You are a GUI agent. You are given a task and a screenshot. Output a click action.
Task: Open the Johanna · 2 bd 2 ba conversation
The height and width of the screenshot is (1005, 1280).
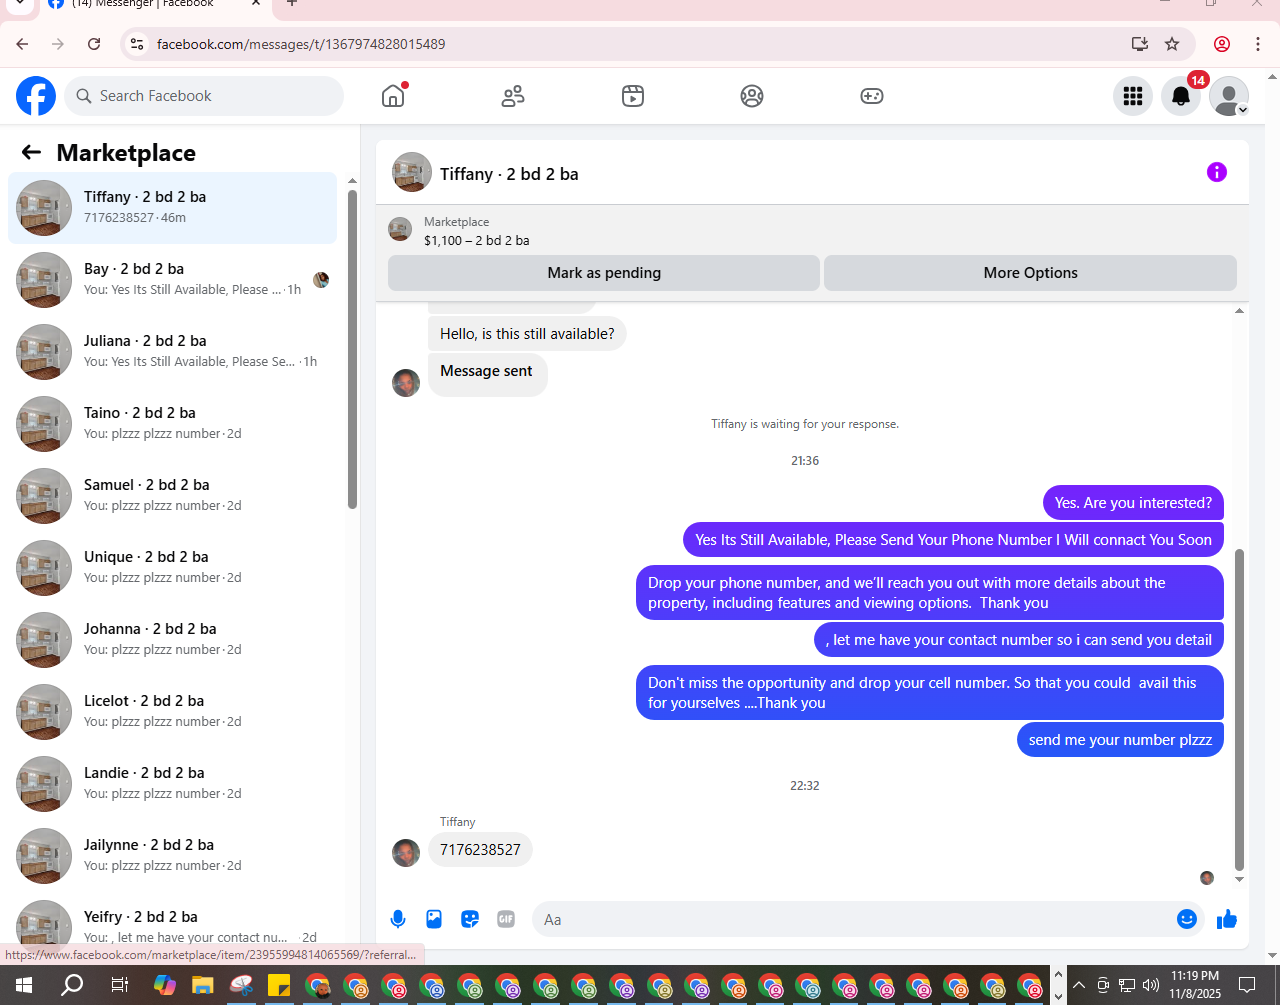click(x=173, y=640)
